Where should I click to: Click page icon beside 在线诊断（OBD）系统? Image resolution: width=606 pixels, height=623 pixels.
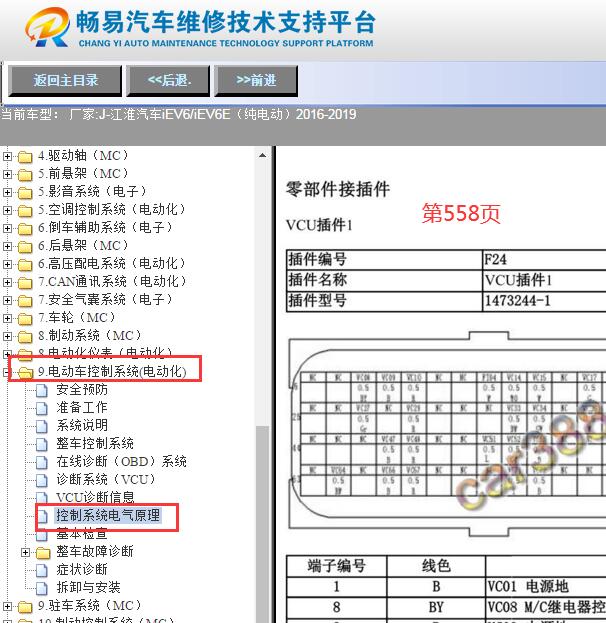click(x=42, y=462)
